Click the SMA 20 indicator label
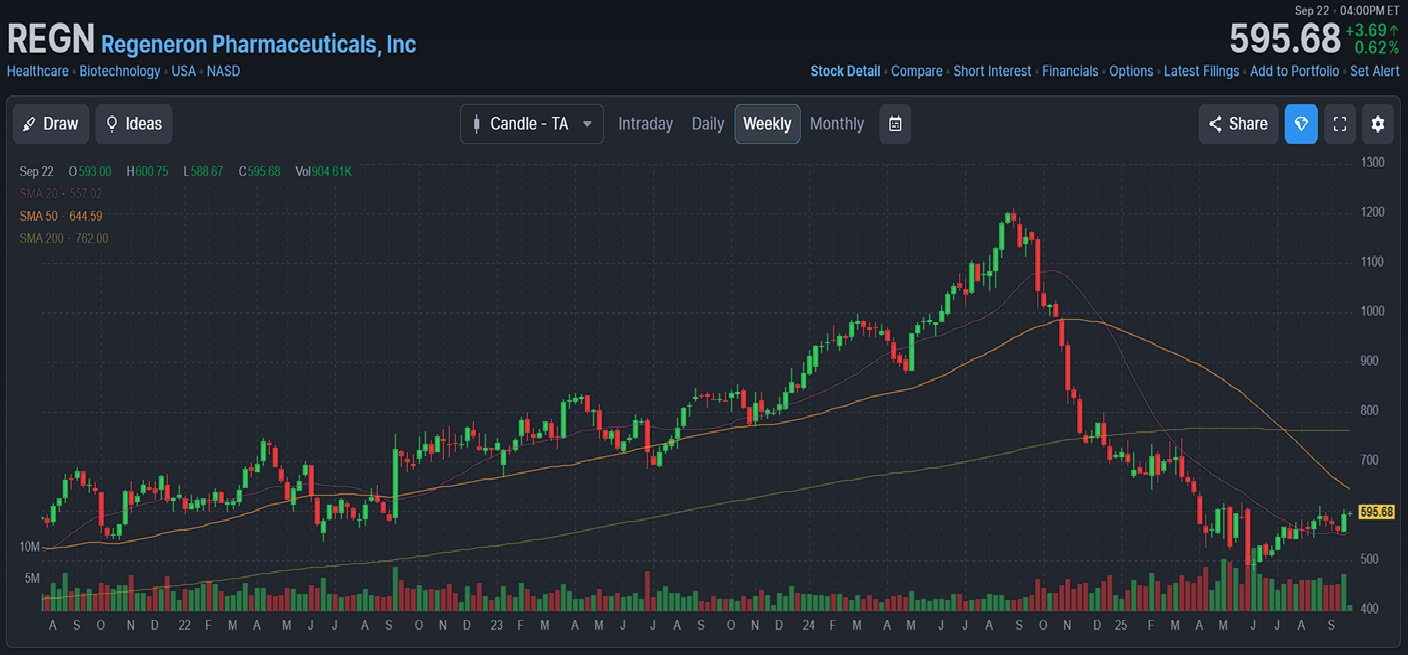1408x655 pixels. 60,193
